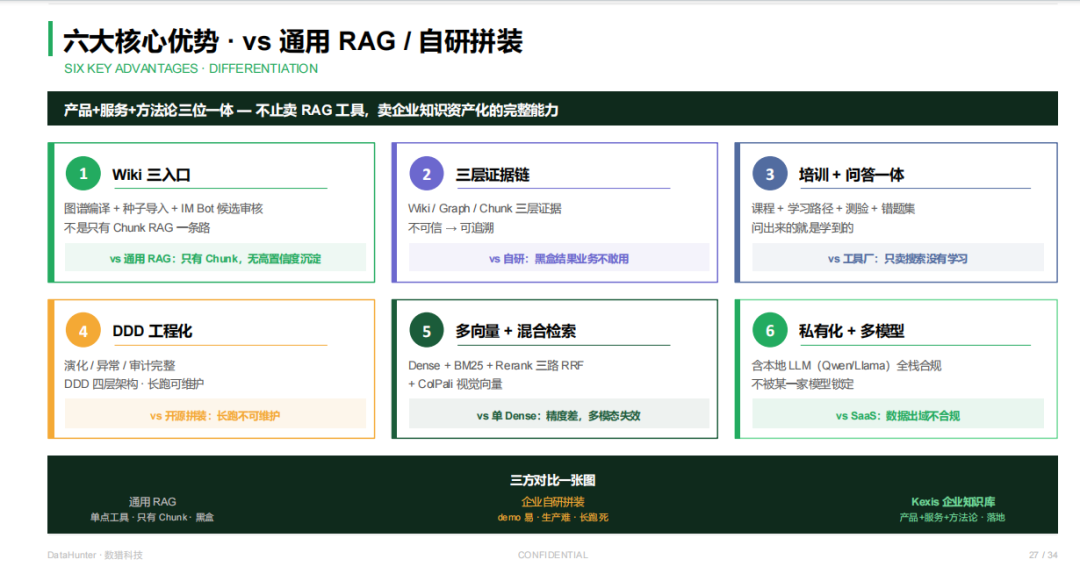The width and height of the screenshot is (1080, 574).
Task: Click the page number 27 / 34
Action: (1043, 555)
